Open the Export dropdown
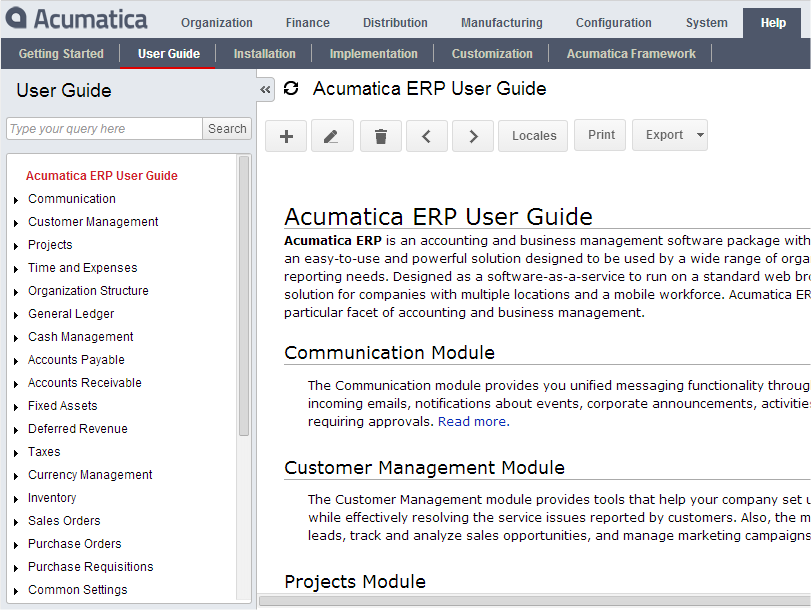This screenshot has height=610, width=811. click(670, 135)
